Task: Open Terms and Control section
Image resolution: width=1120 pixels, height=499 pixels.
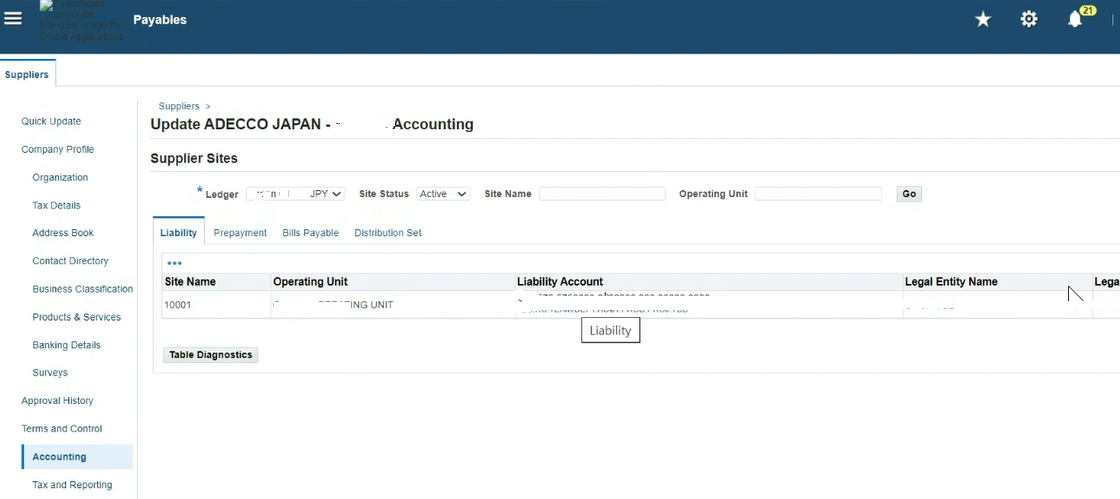Action: [x=61, y=428]
